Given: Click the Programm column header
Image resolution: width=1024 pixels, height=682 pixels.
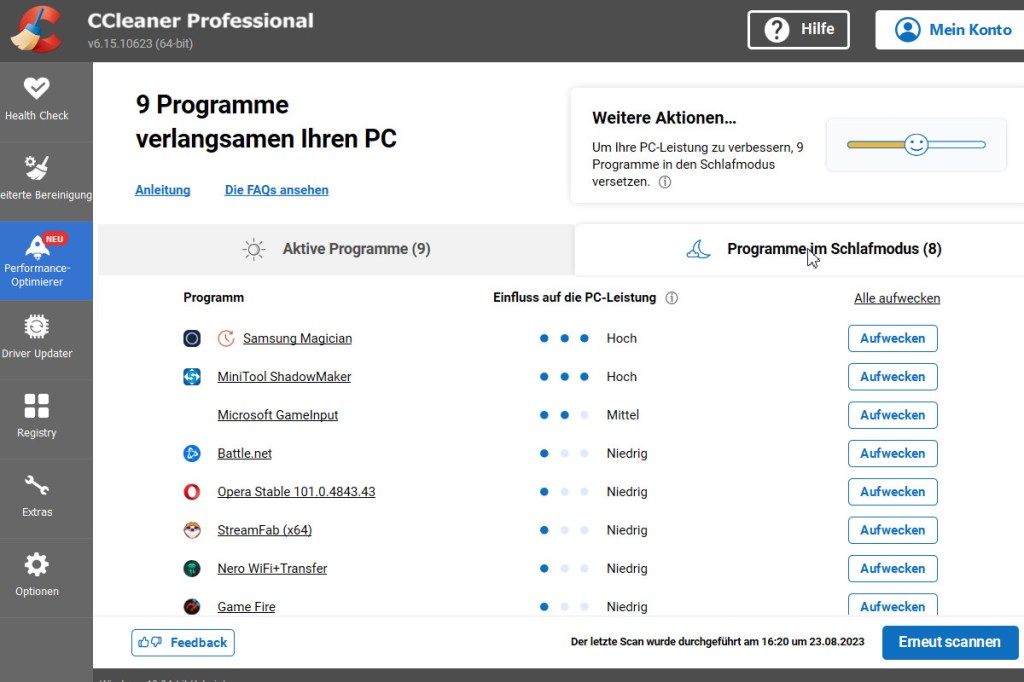Looking at the screenshot, I should tap(214, 298).
